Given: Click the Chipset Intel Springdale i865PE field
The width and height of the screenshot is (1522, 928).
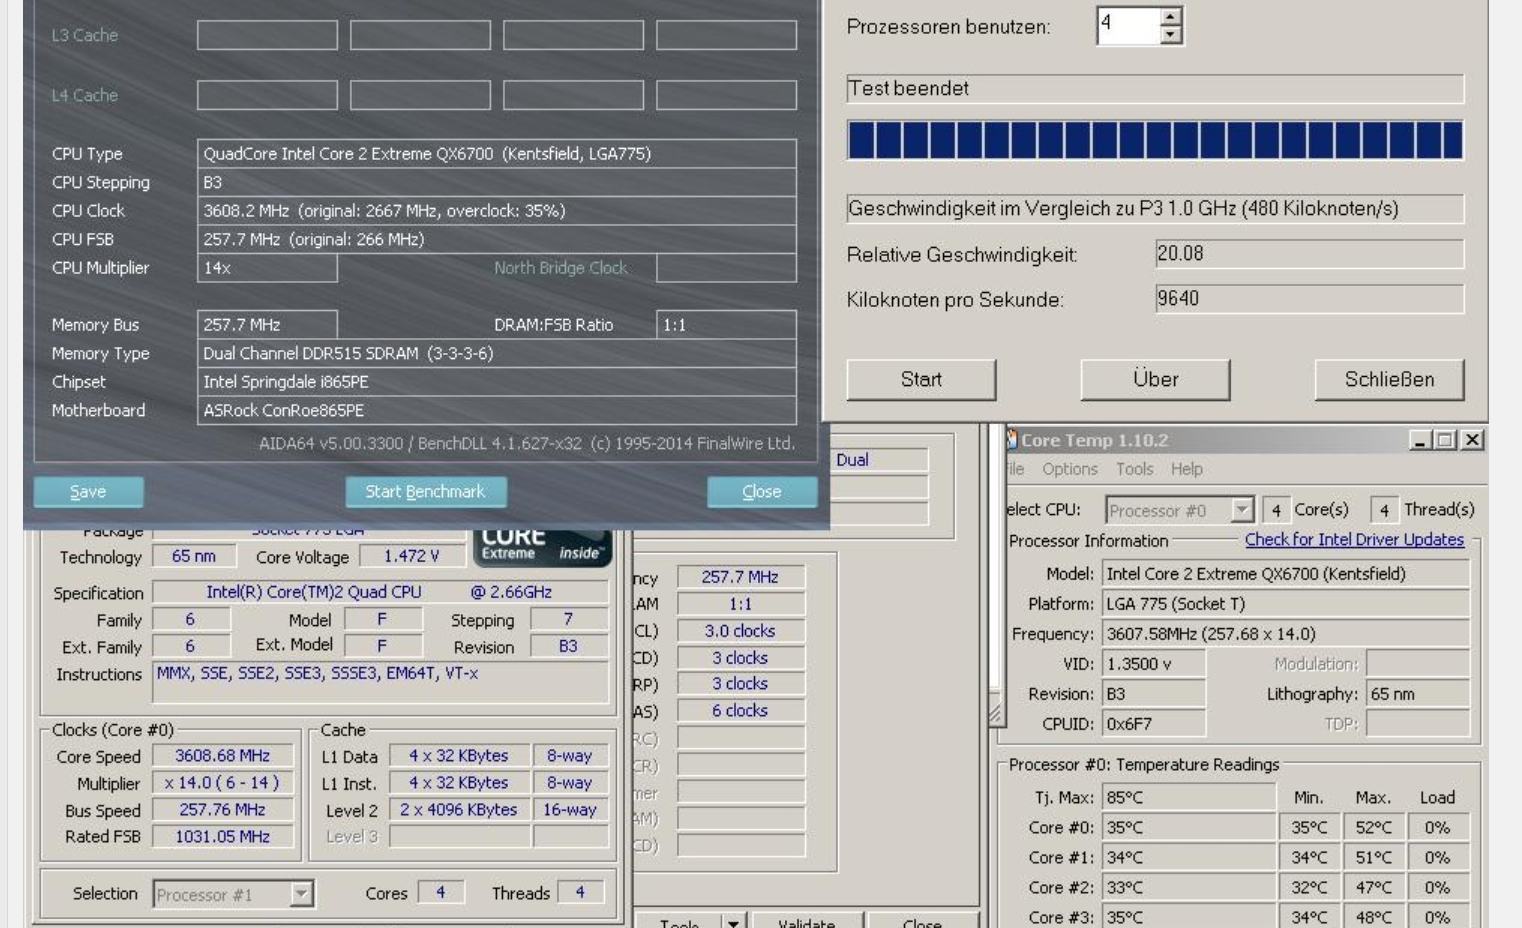Looking at the screenshot, I should 497,382.
